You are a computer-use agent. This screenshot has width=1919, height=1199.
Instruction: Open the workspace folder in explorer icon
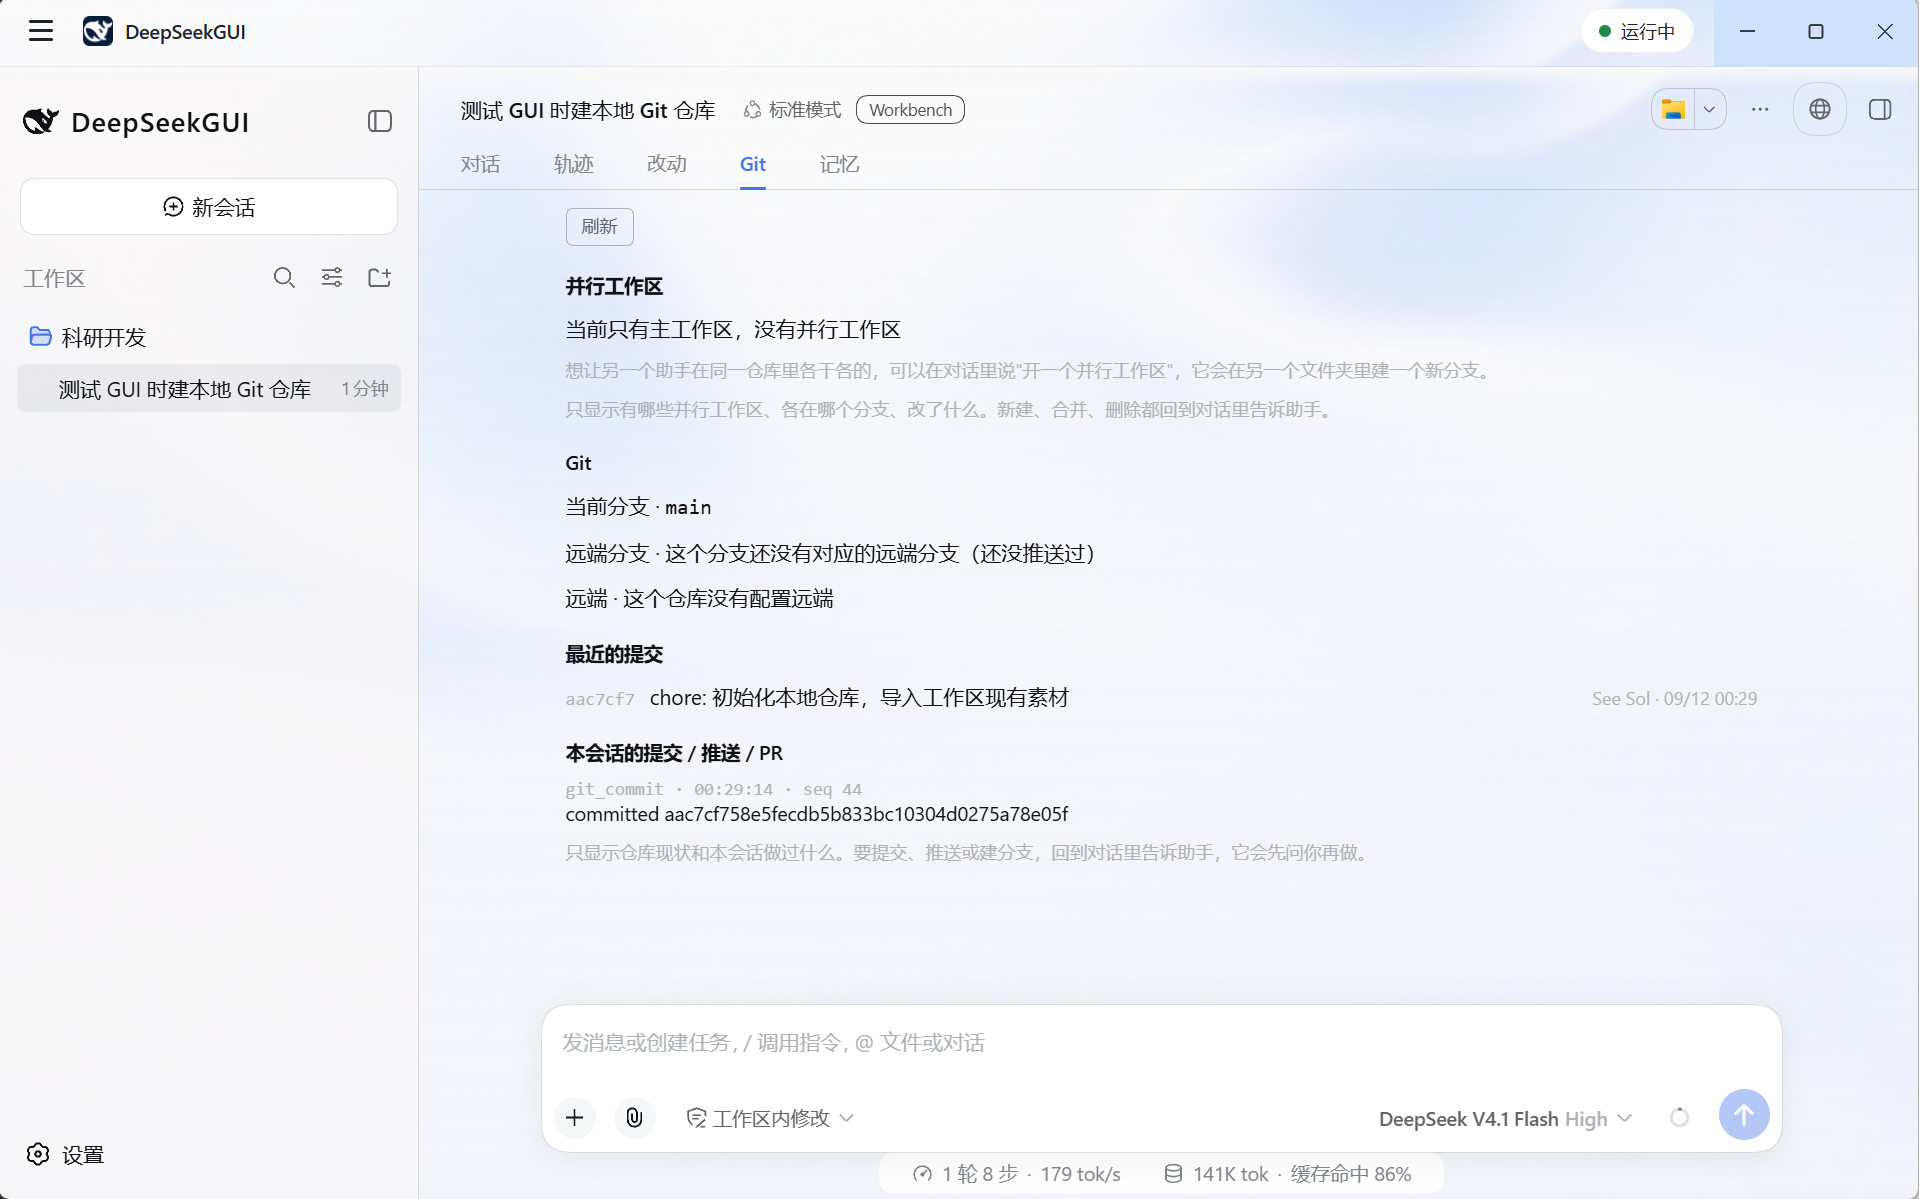coord(1673,109)
